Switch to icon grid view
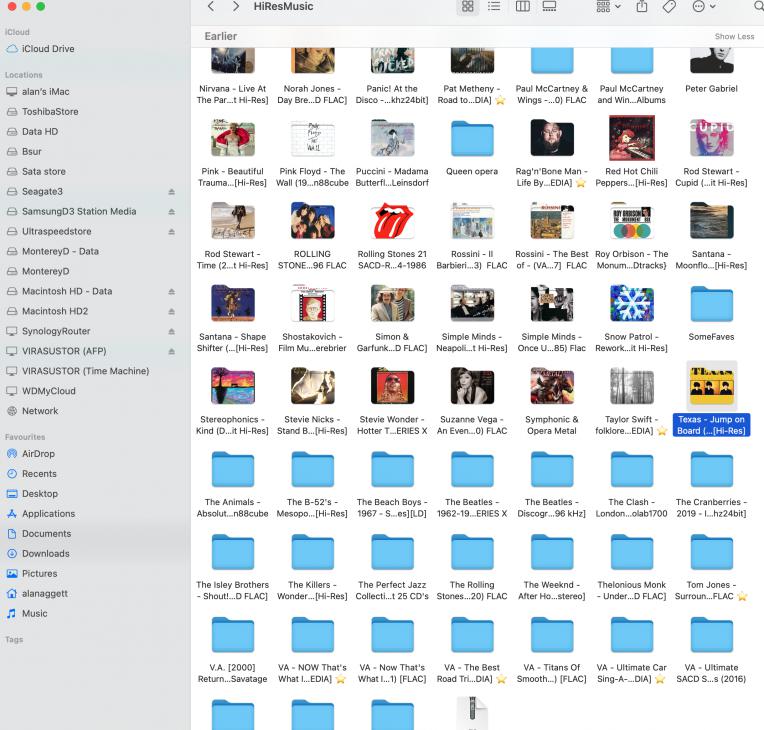This screenshot has height=730, width=764. coord(467,7)
